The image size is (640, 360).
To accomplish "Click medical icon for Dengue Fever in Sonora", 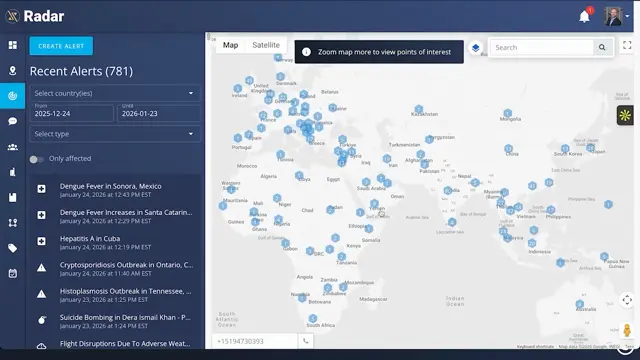I will (42, 189).
